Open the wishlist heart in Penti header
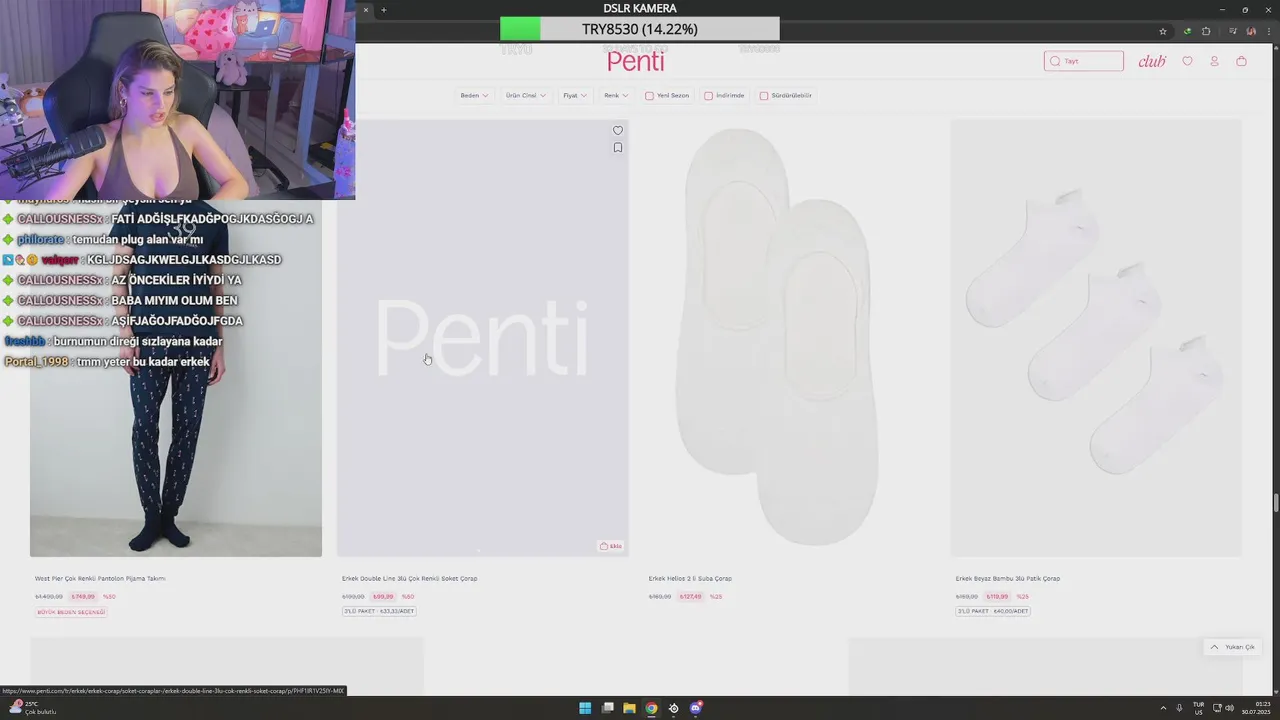This screenshot has width=1280, height=720. pyautogui.click(x=1187, y=61)
